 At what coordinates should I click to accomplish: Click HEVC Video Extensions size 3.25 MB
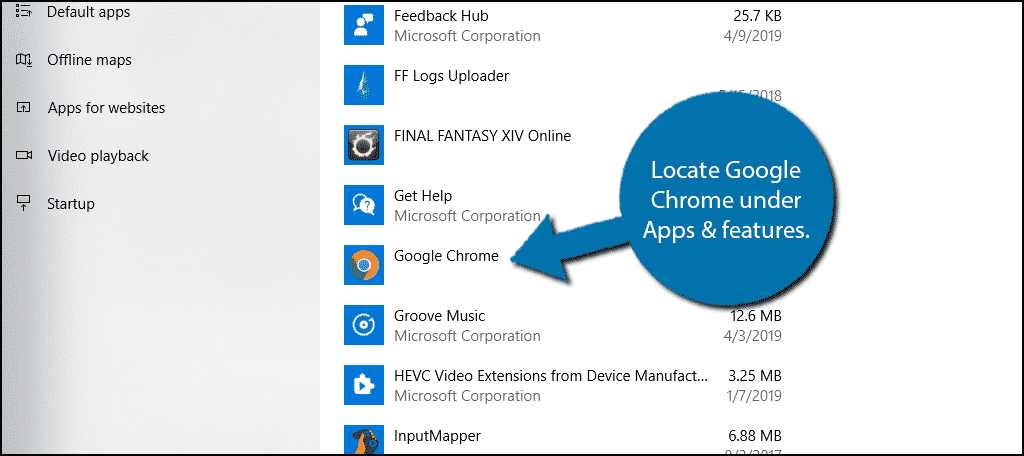[755, 376]
